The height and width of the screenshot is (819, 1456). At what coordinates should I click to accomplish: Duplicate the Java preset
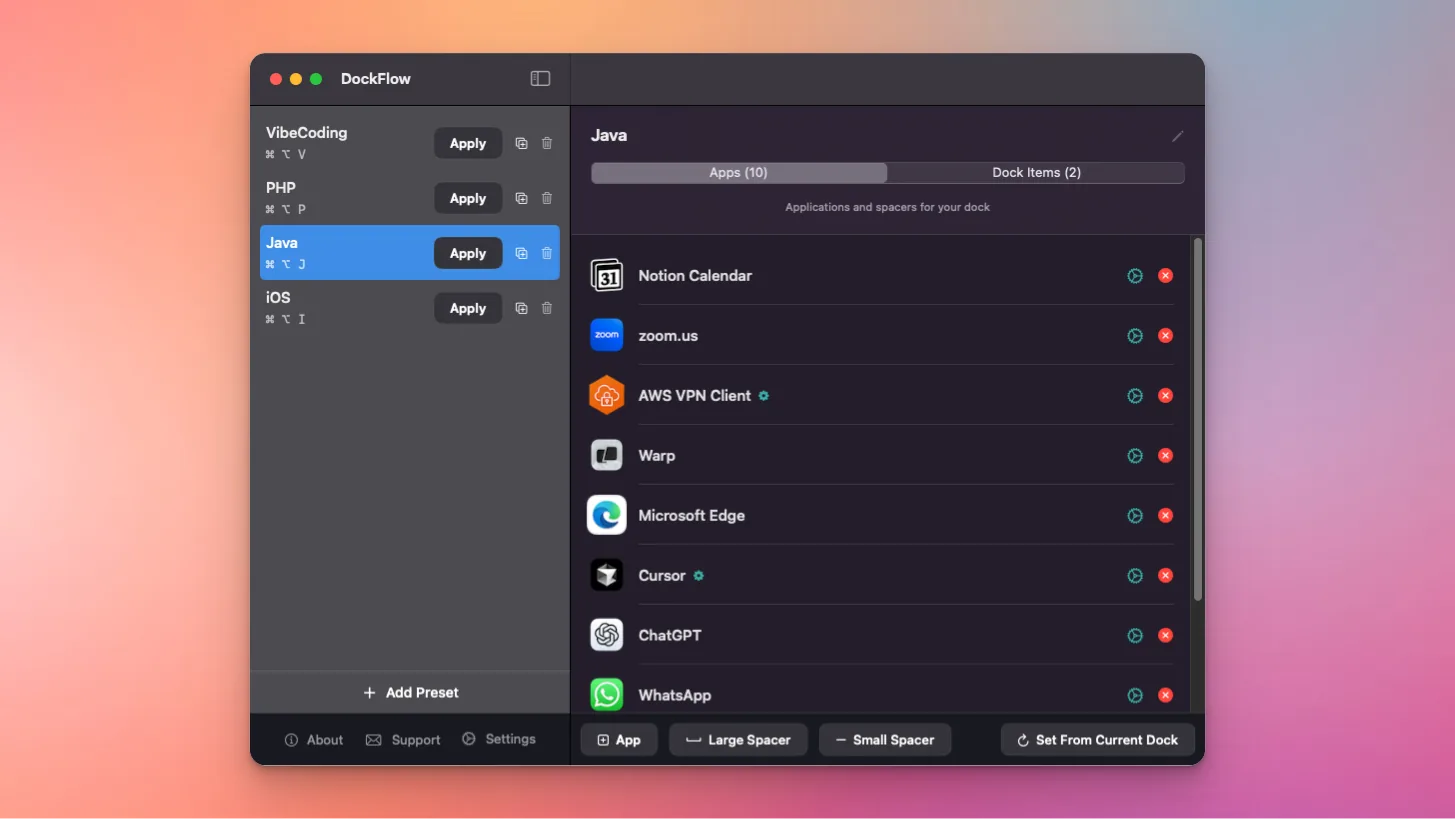521,253
